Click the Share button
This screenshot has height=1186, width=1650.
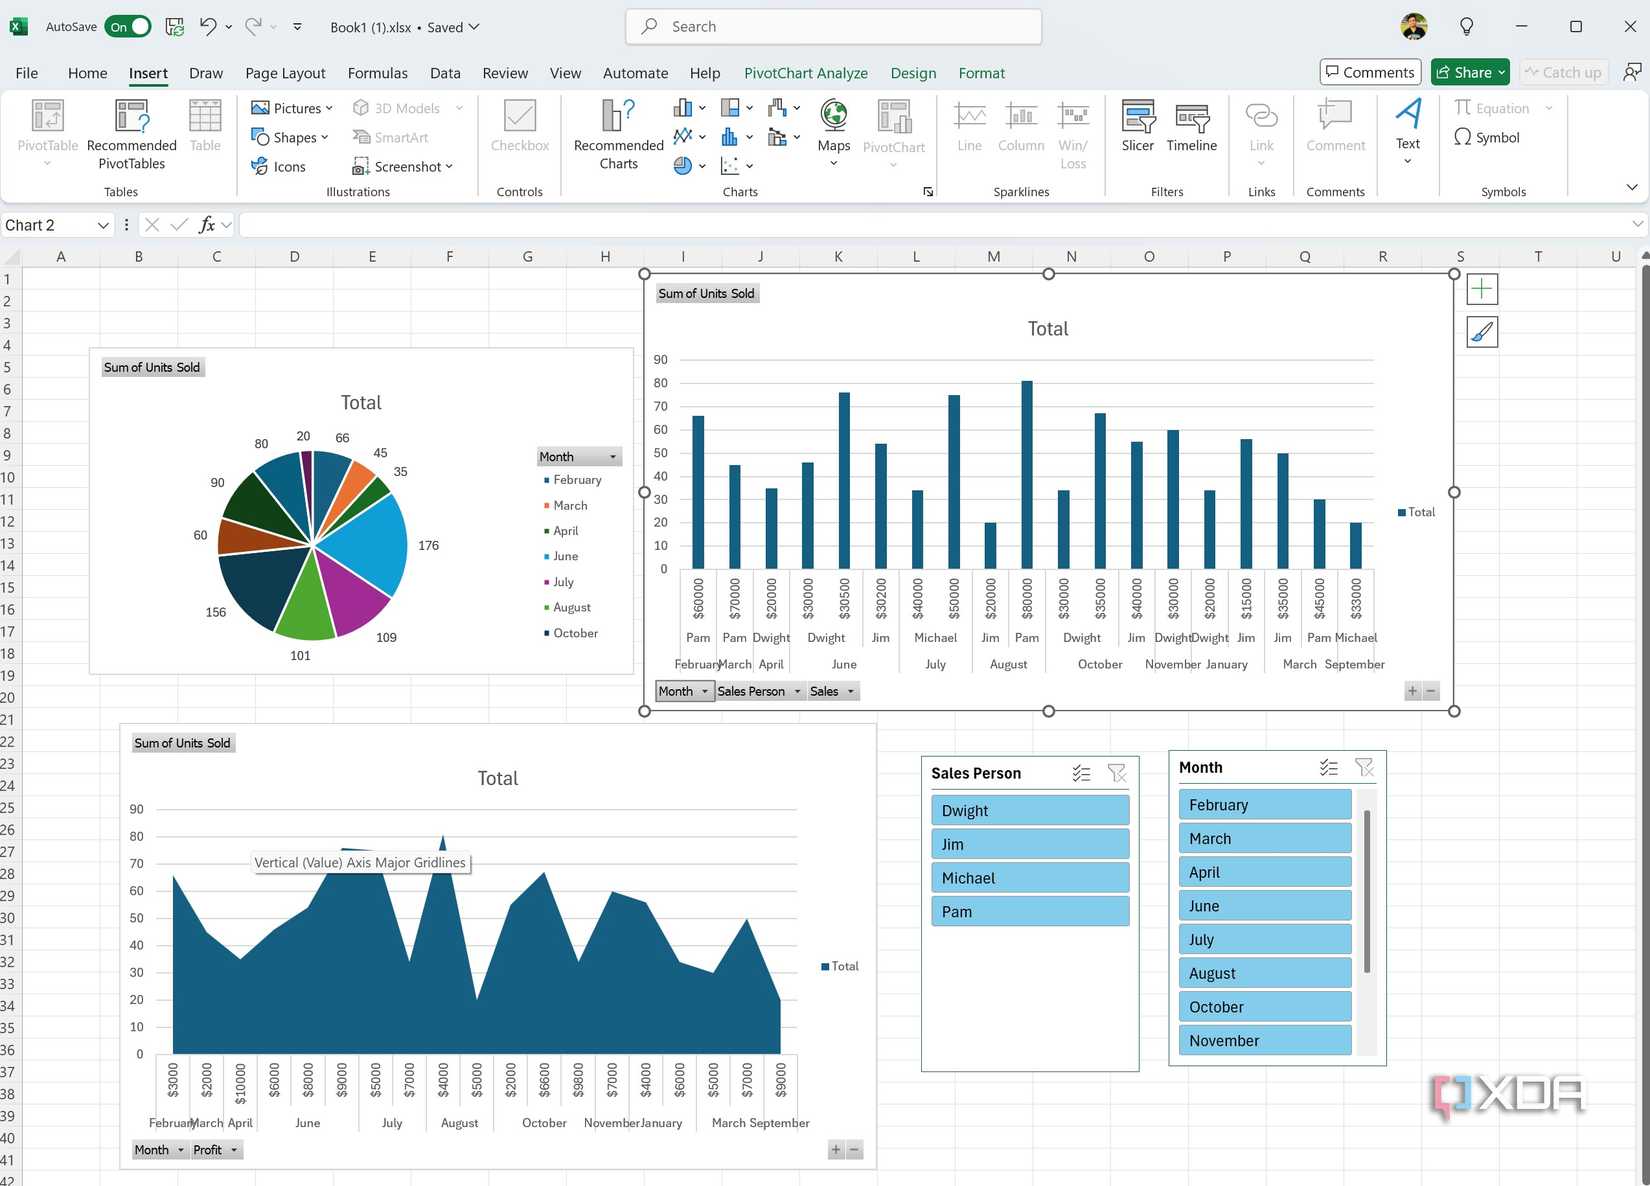[1469, 71]
